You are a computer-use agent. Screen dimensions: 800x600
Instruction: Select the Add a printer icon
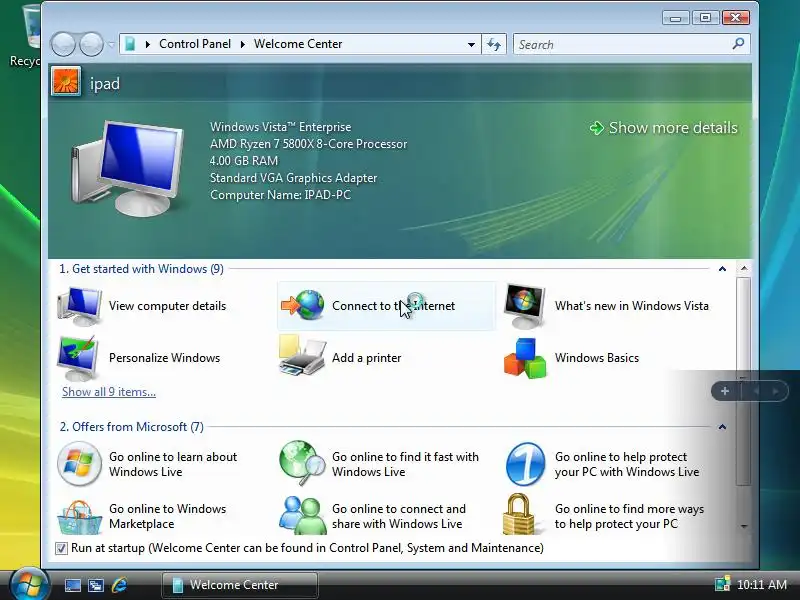(302, 356)
